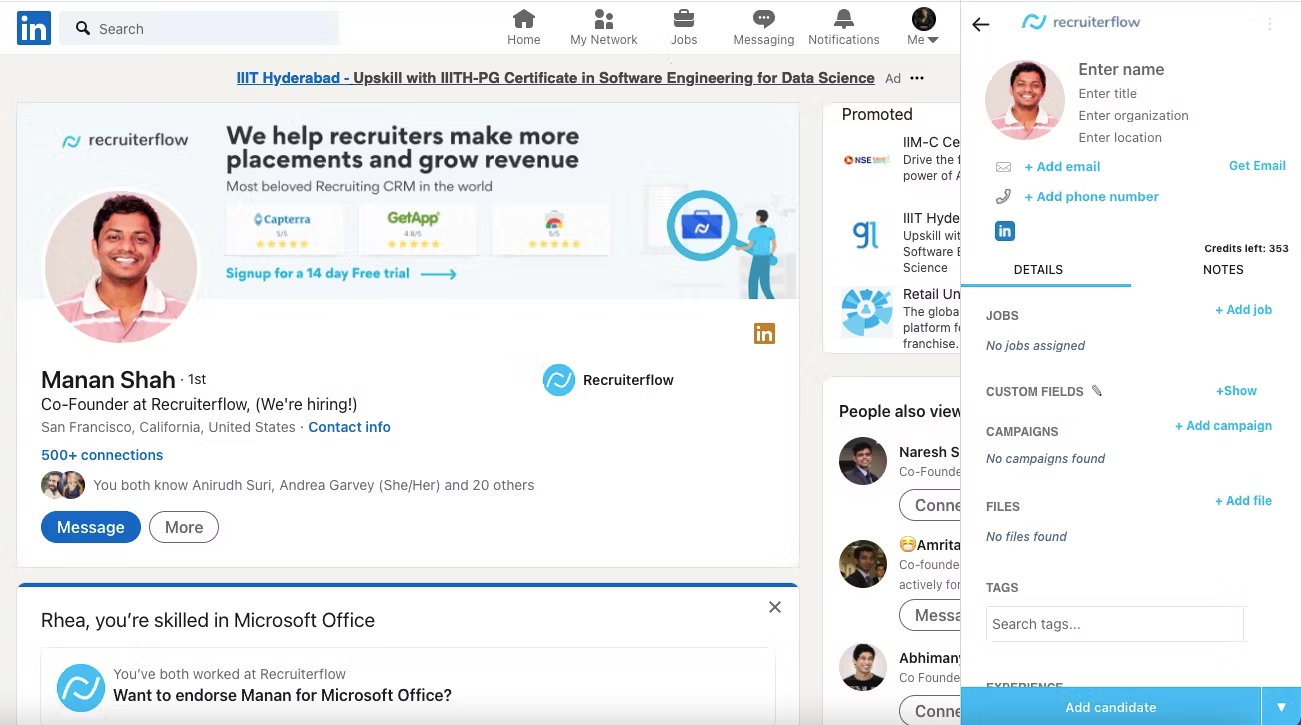Click the Enter name field

(x=1121, y=69)
